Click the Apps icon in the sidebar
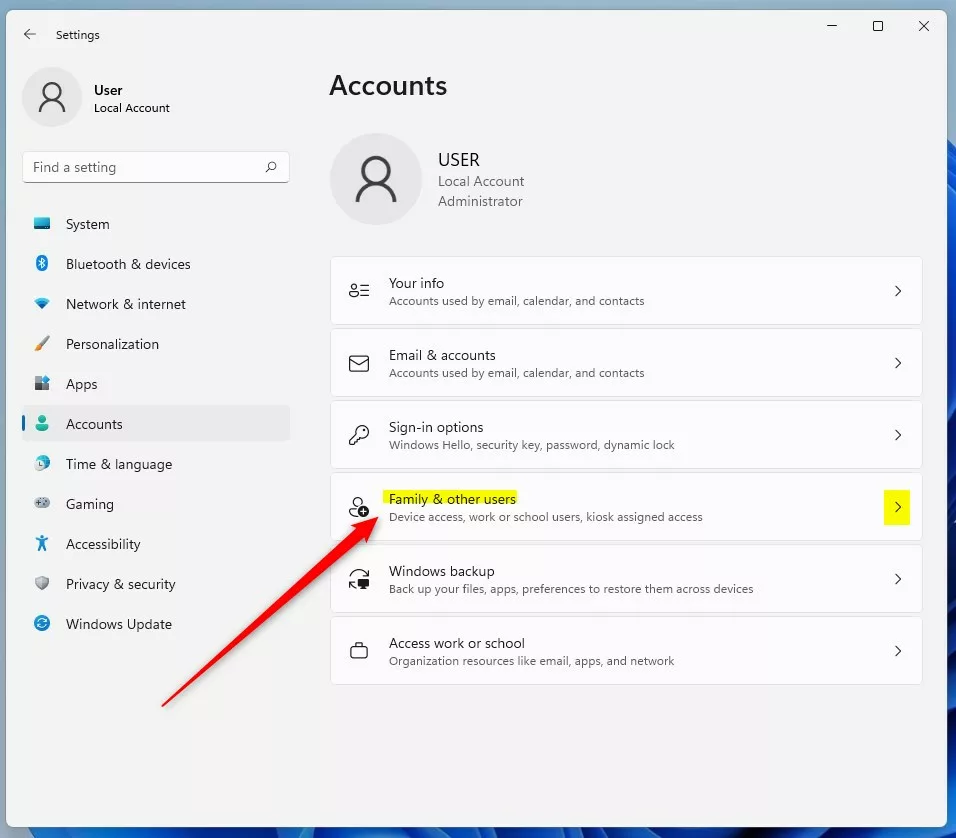Image resolution: width=956 pixels, height=838 pixels. (41, 384)
